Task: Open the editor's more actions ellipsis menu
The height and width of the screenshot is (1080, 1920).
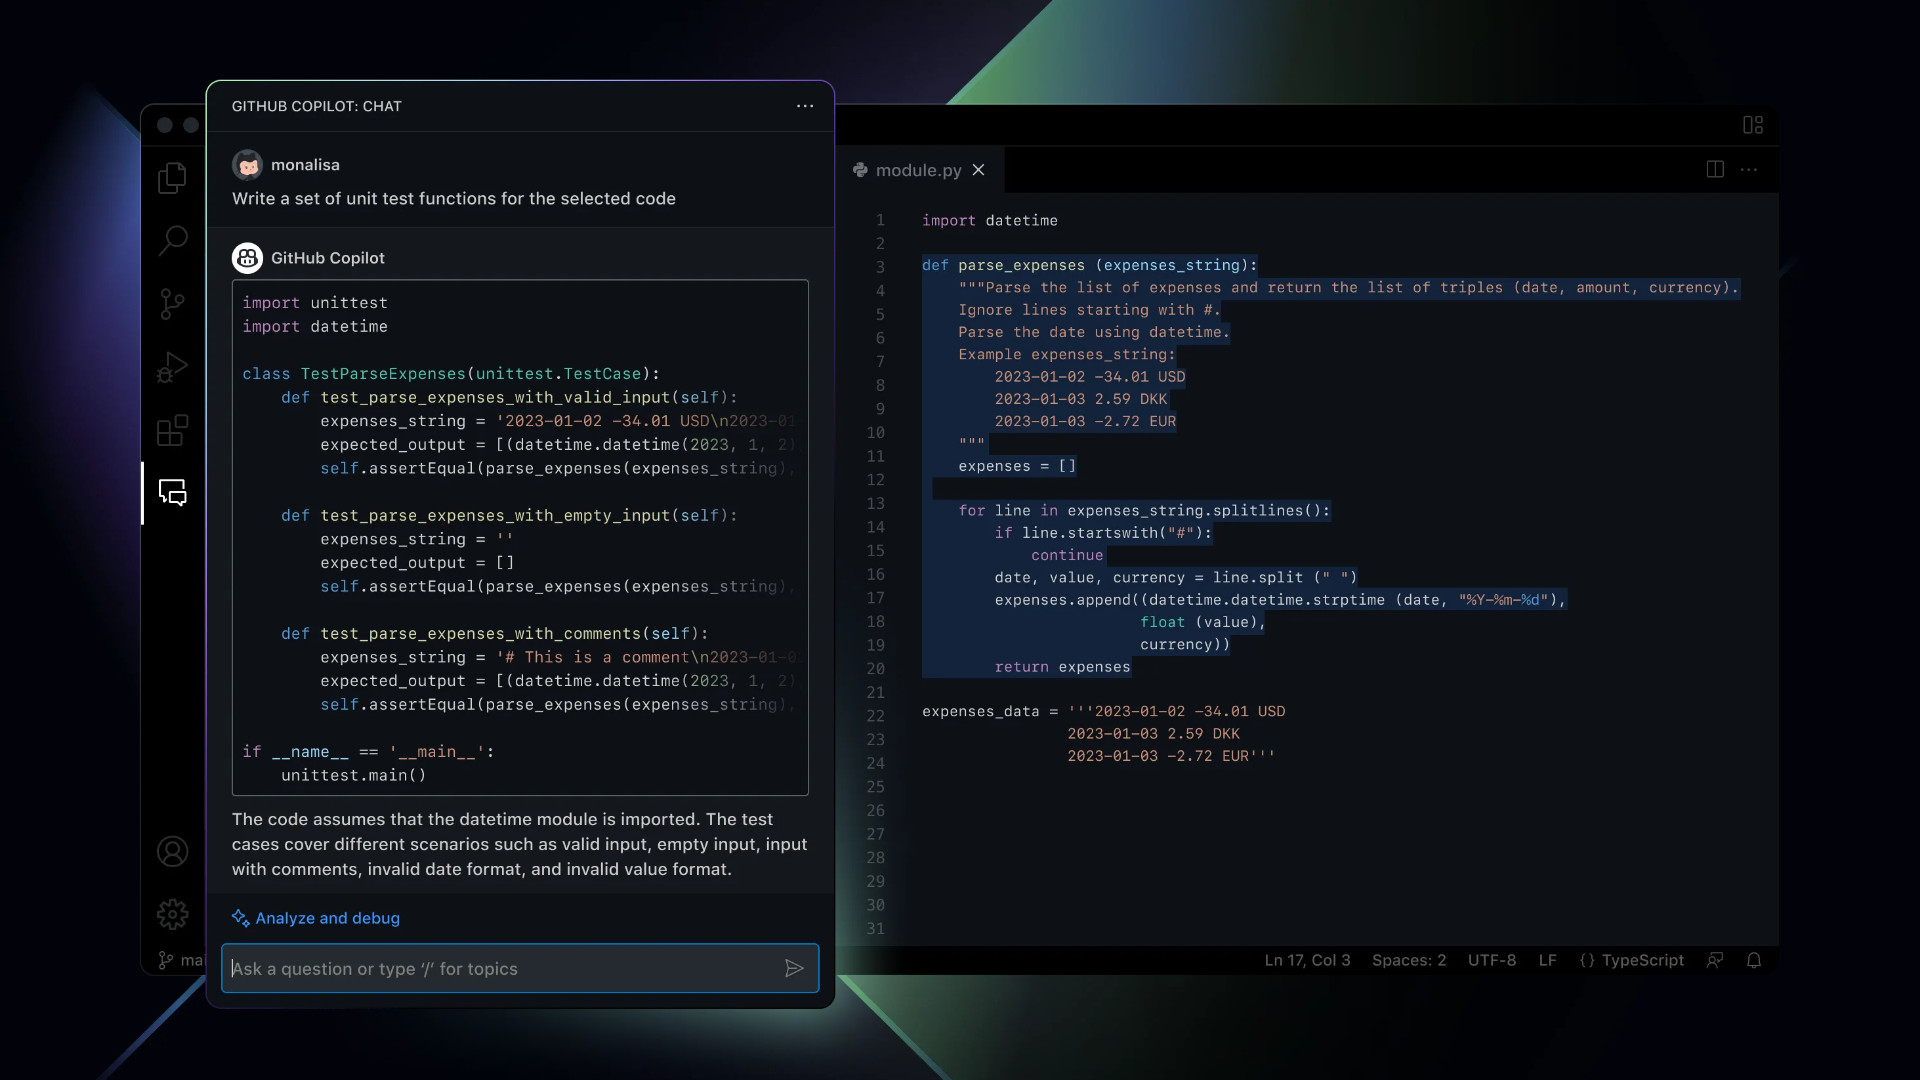Action: (1749, 169)
